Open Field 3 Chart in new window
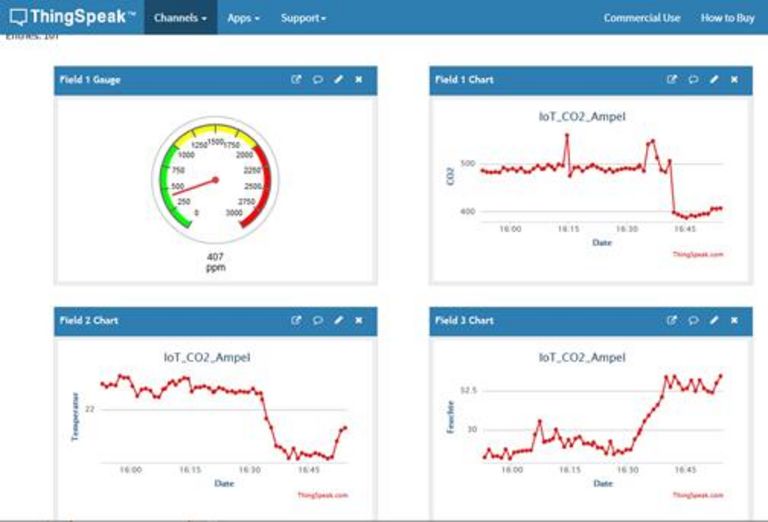The image size is (768, 522). coord(672,321)
